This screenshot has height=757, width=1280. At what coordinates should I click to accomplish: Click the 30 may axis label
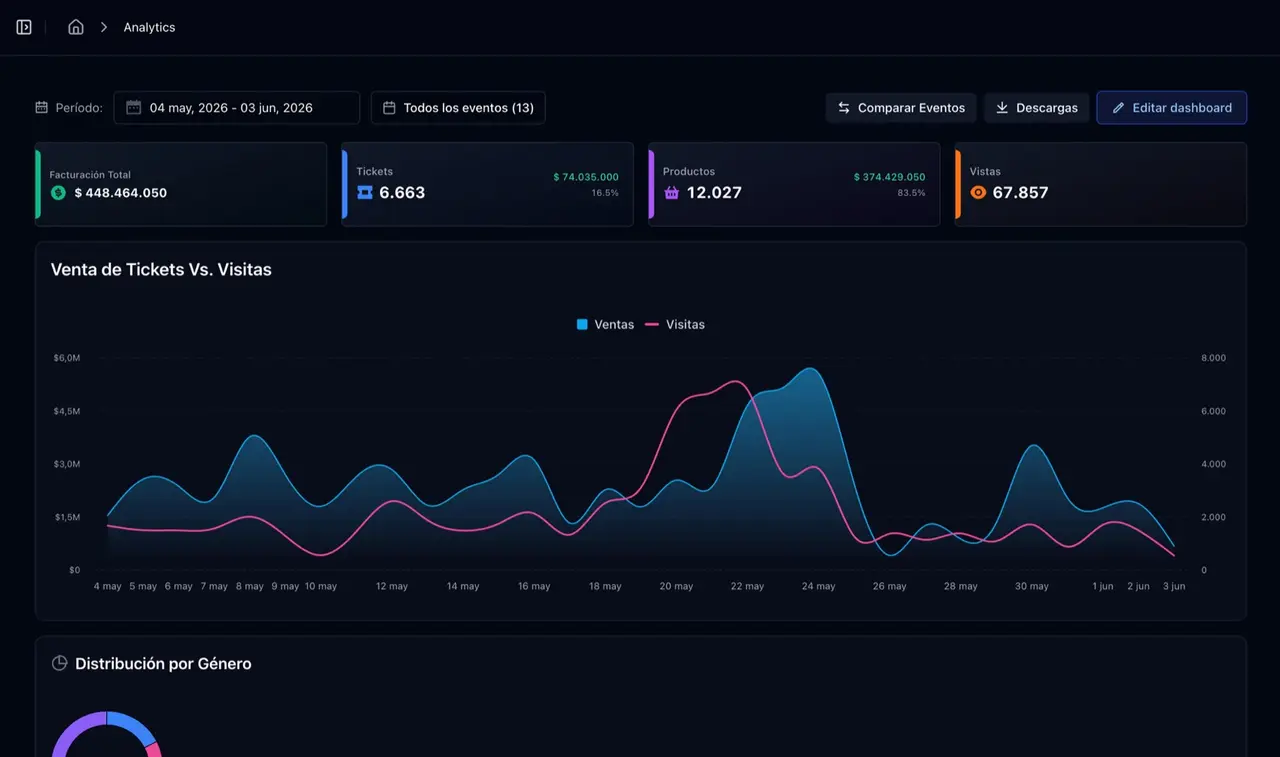pyautogui.click(x=1032, y=586)
